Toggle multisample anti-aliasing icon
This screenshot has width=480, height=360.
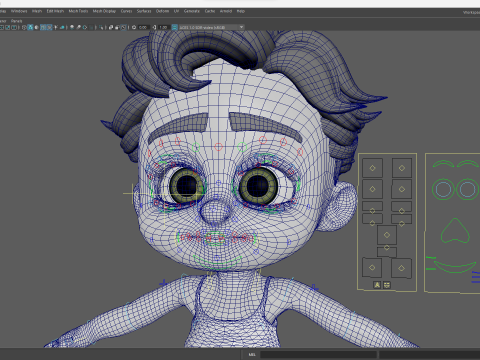[x=85, y=27]
